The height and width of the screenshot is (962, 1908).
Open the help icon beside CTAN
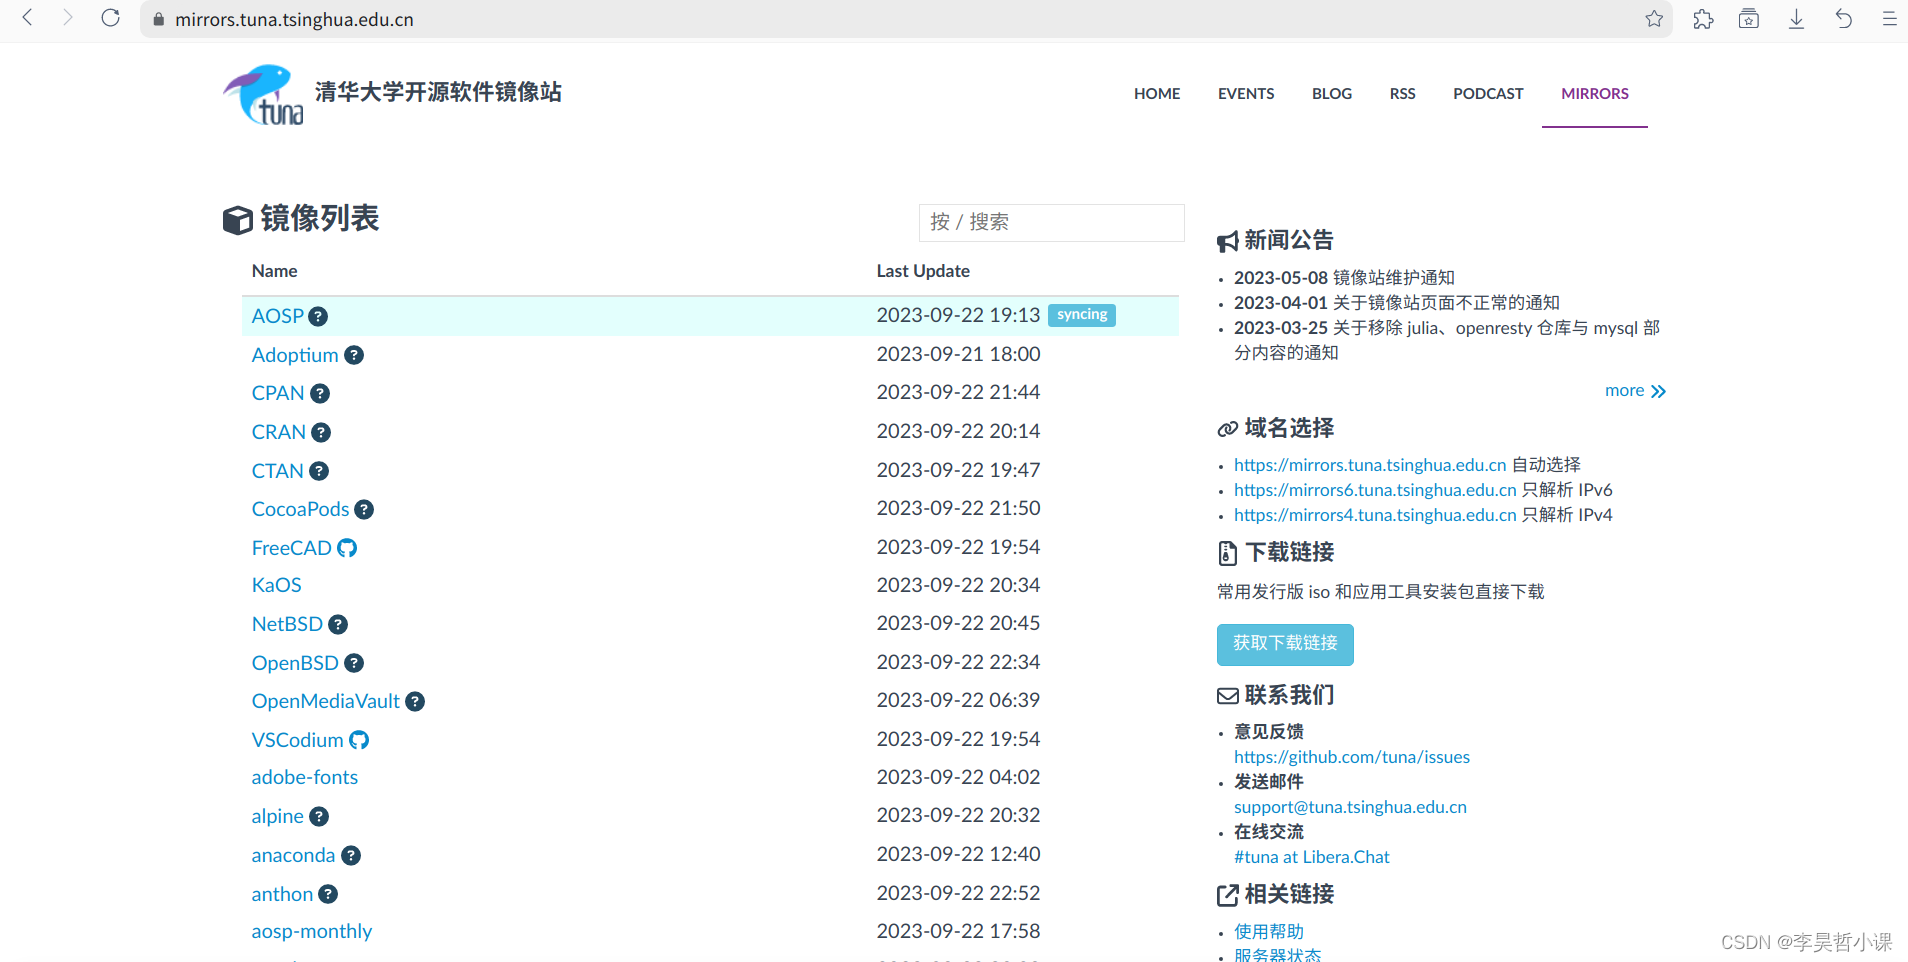319,471
